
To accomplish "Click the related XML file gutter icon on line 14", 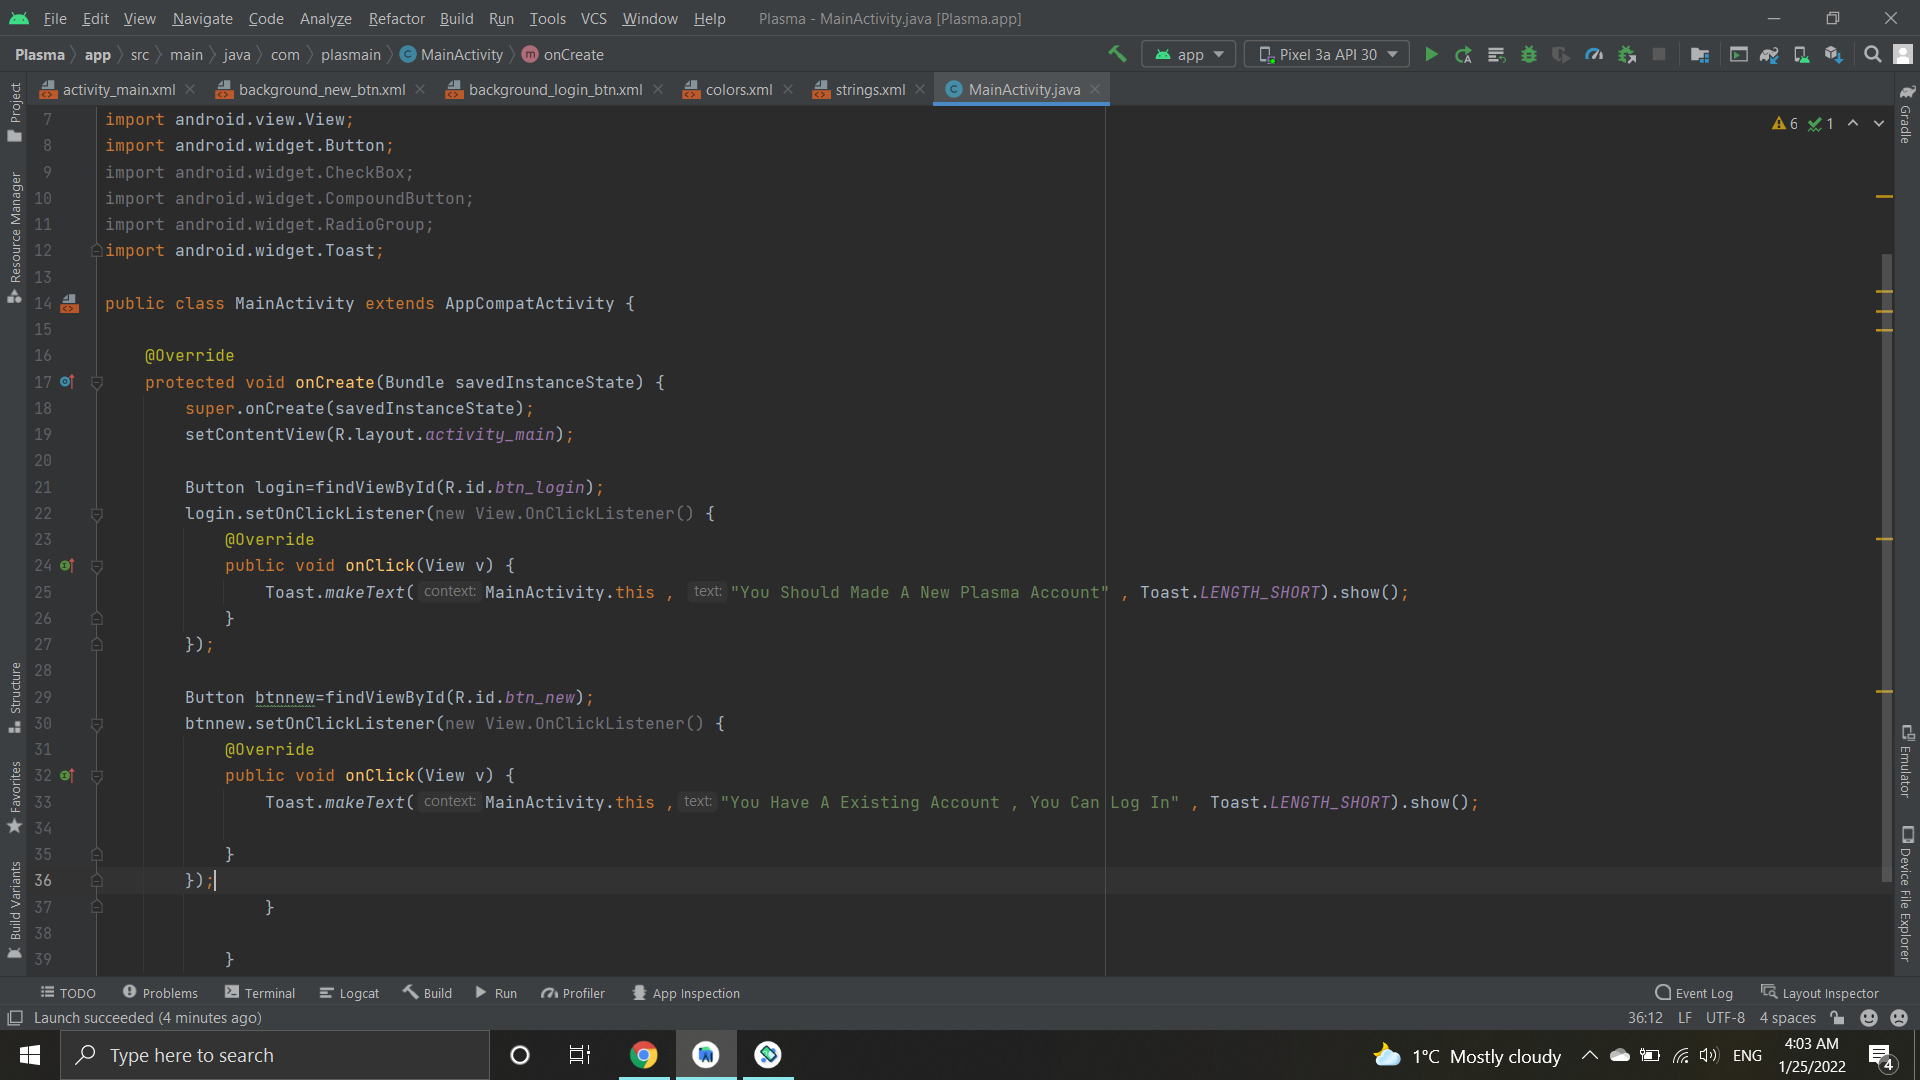I will point(69,303).
